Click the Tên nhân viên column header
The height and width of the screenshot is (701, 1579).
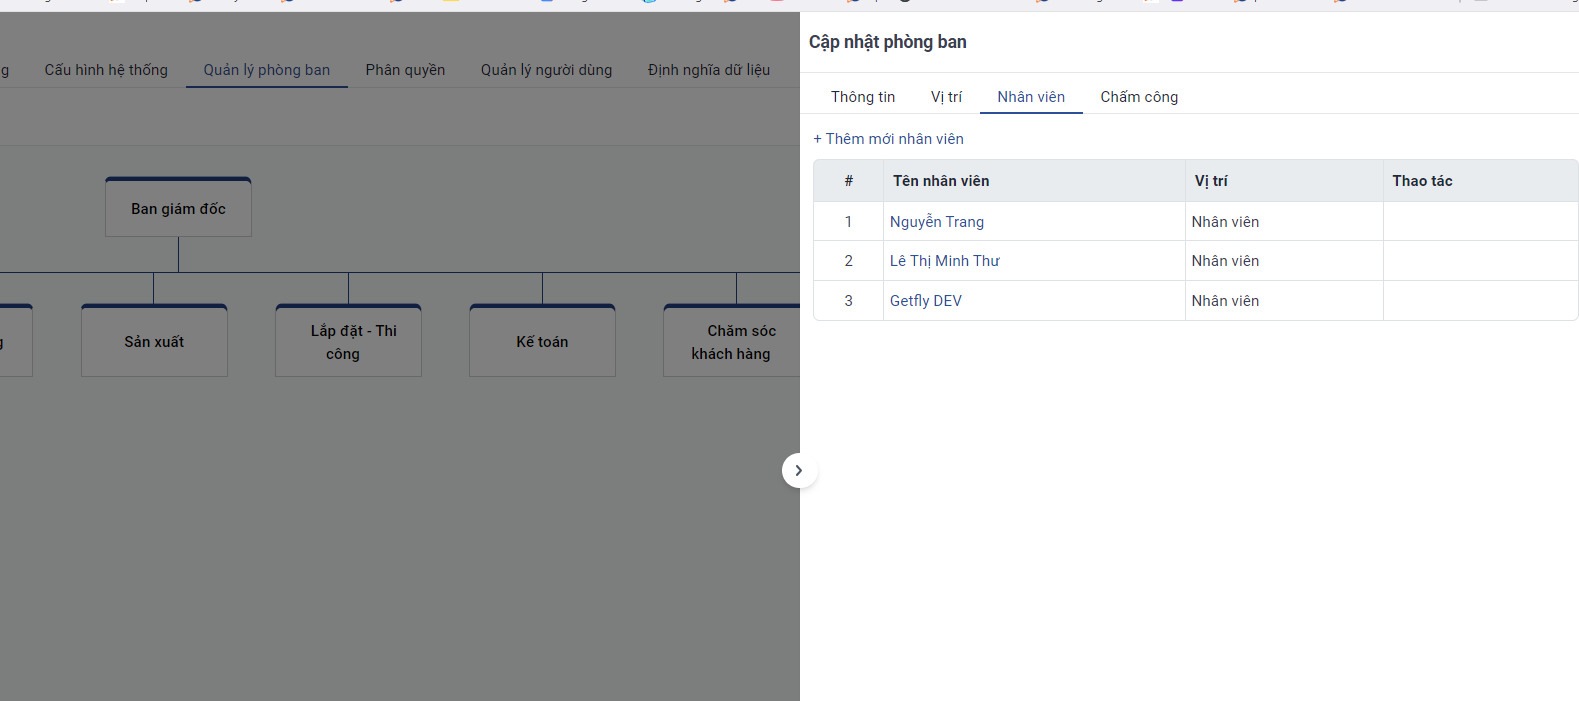[x=941, y=181]
